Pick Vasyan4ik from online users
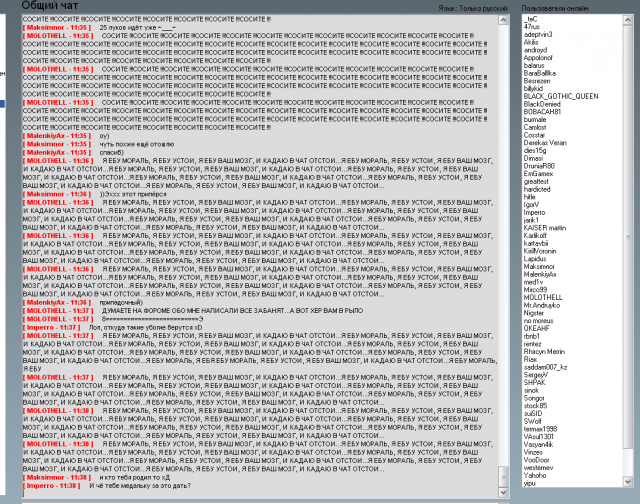 pyautogui.click(x=538, y=446)
